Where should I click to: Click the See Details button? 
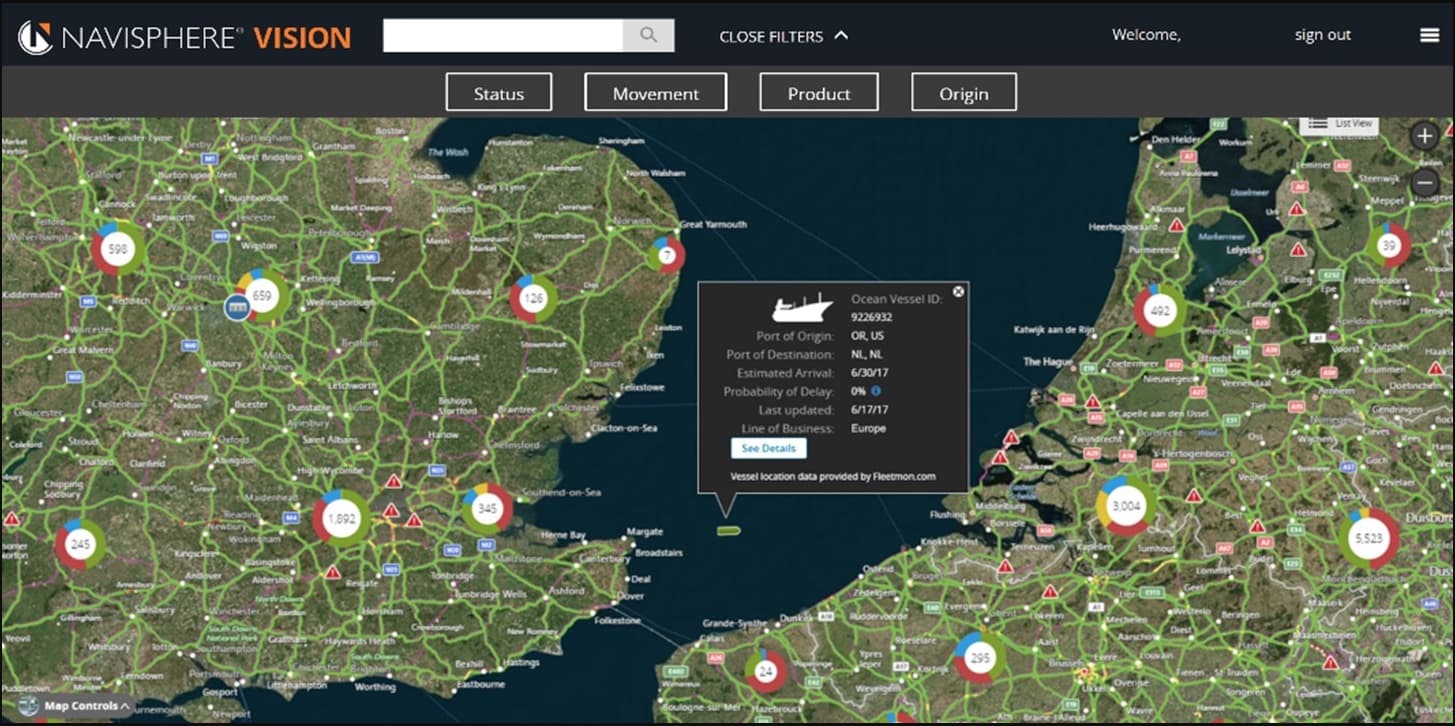tap(768, 449)
